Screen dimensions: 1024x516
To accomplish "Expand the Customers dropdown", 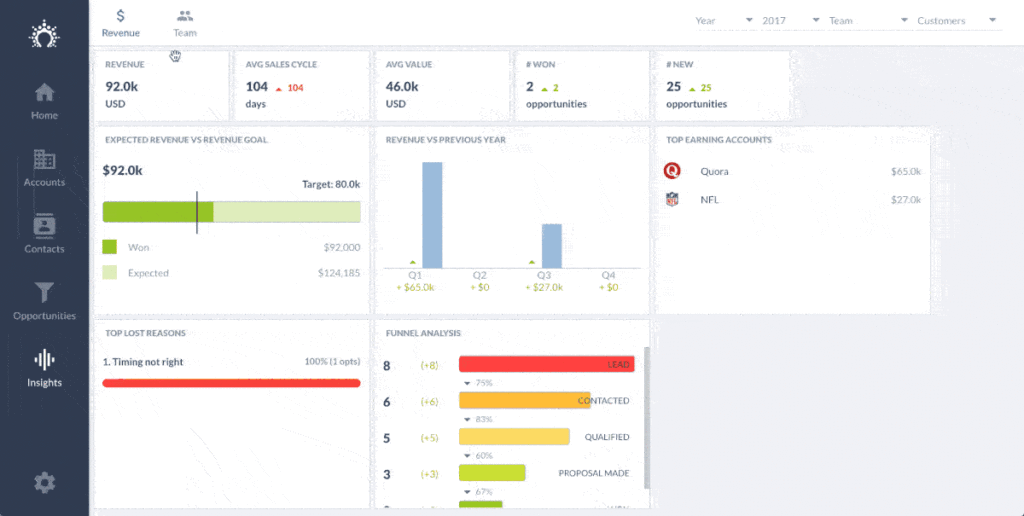I will click(957, 21).
